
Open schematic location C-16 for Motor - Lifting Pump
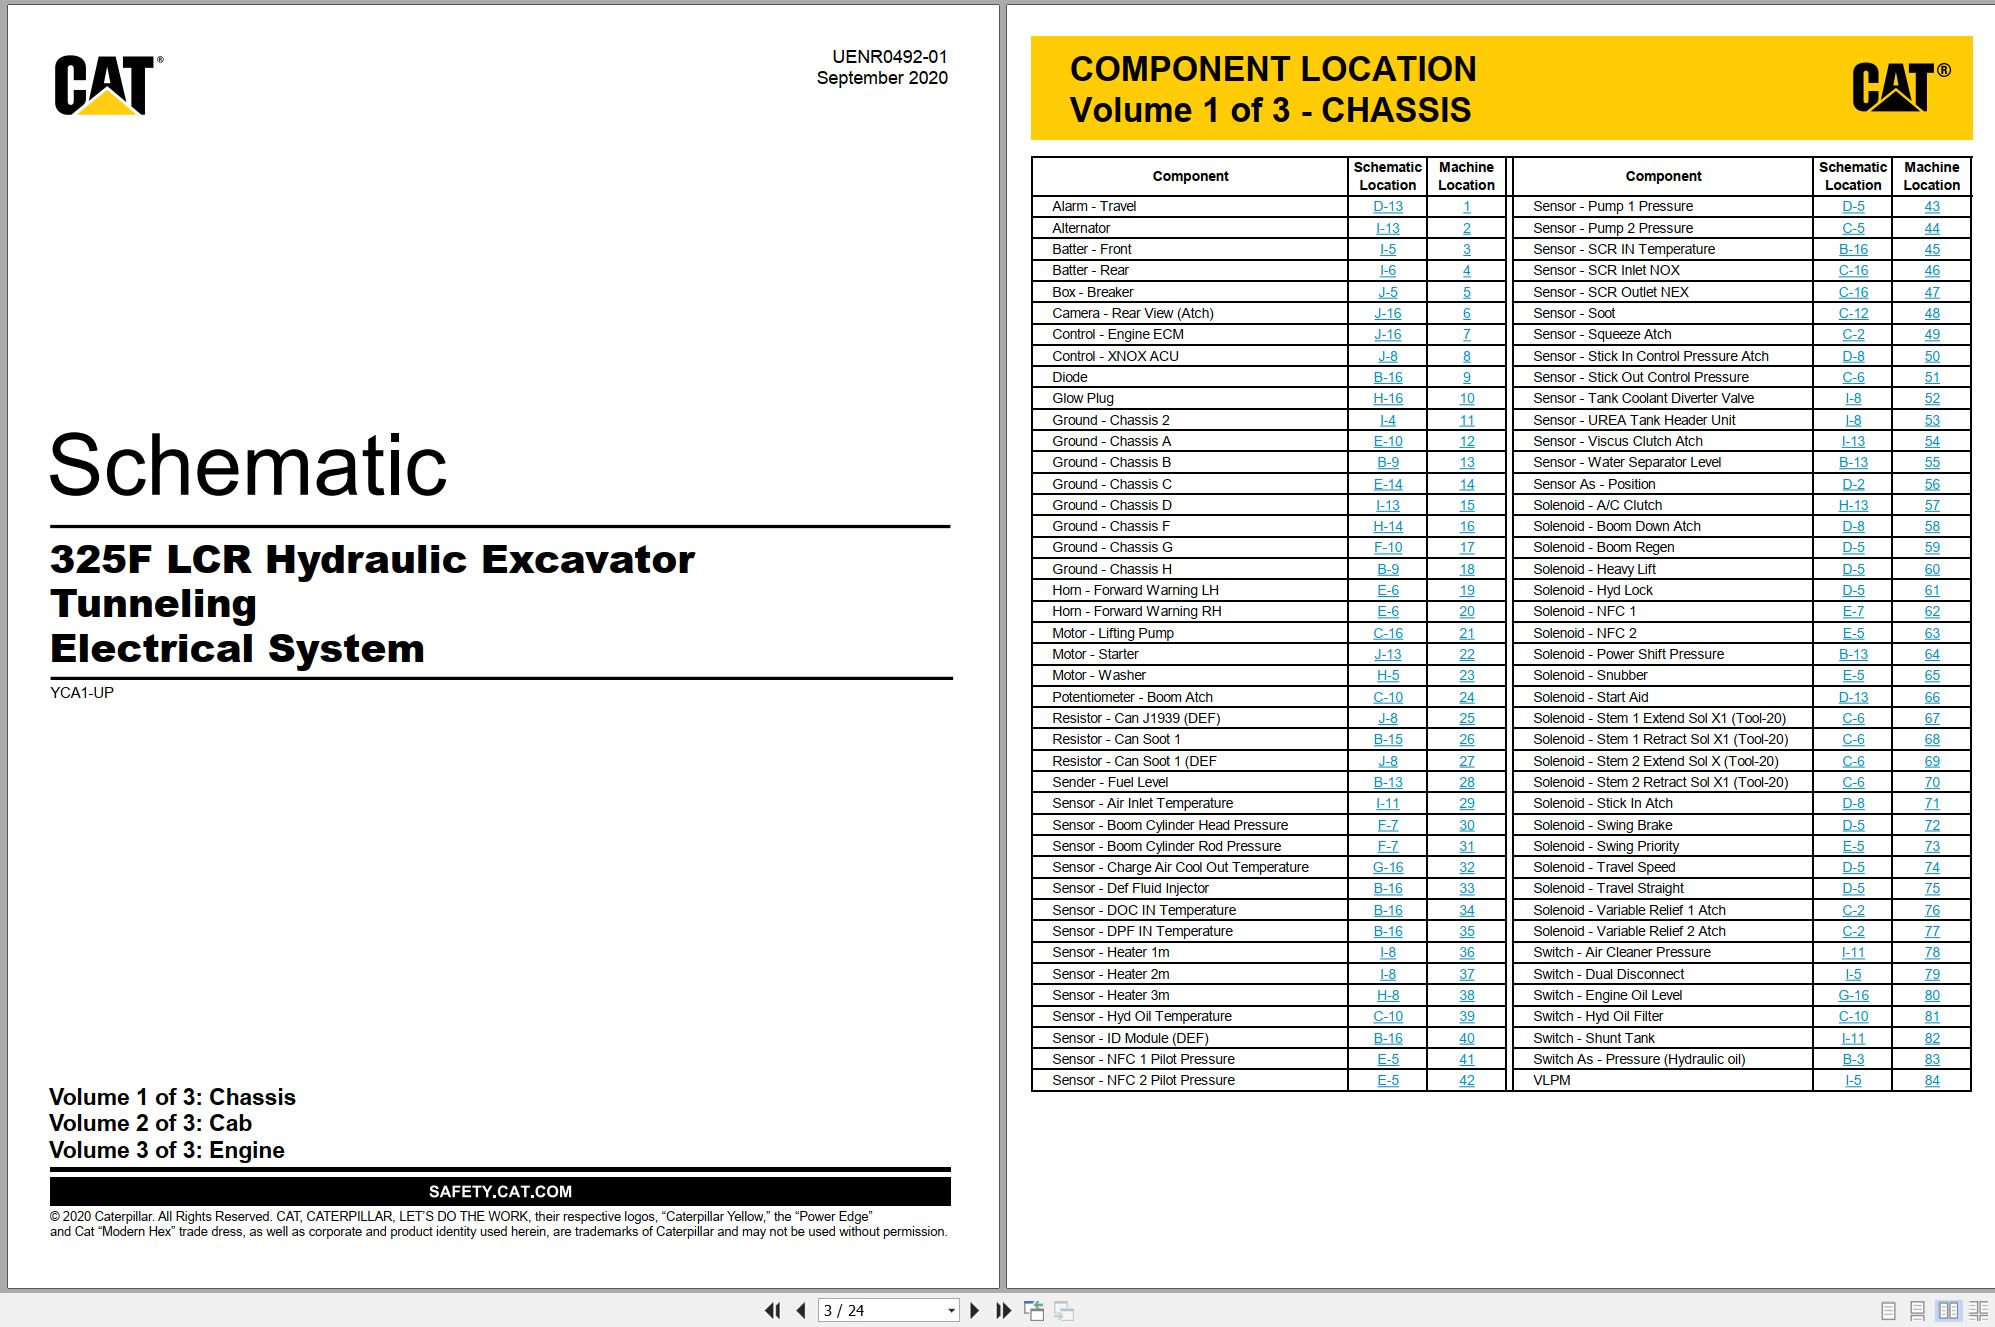[x=1387, y=633]
